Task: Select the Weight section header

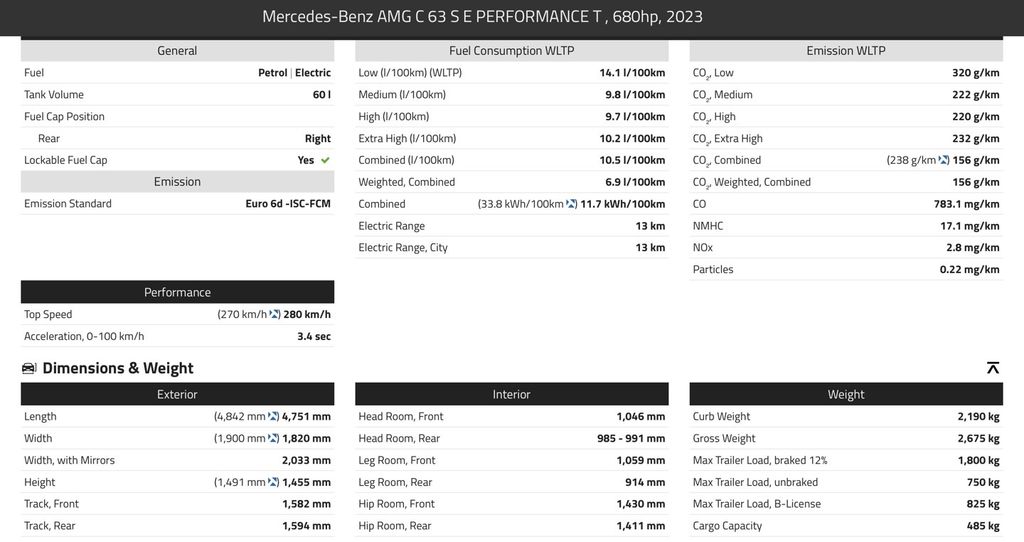Action: 846,394
